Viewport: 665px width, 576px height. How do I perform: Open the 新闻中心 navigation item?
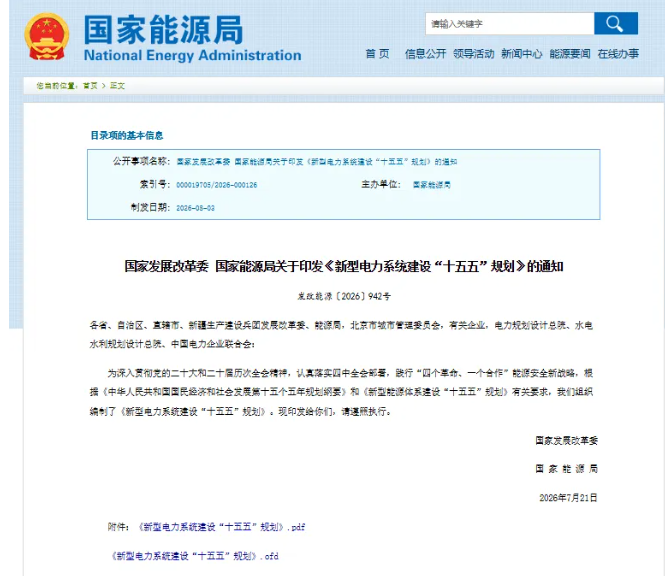coord(522,54)
